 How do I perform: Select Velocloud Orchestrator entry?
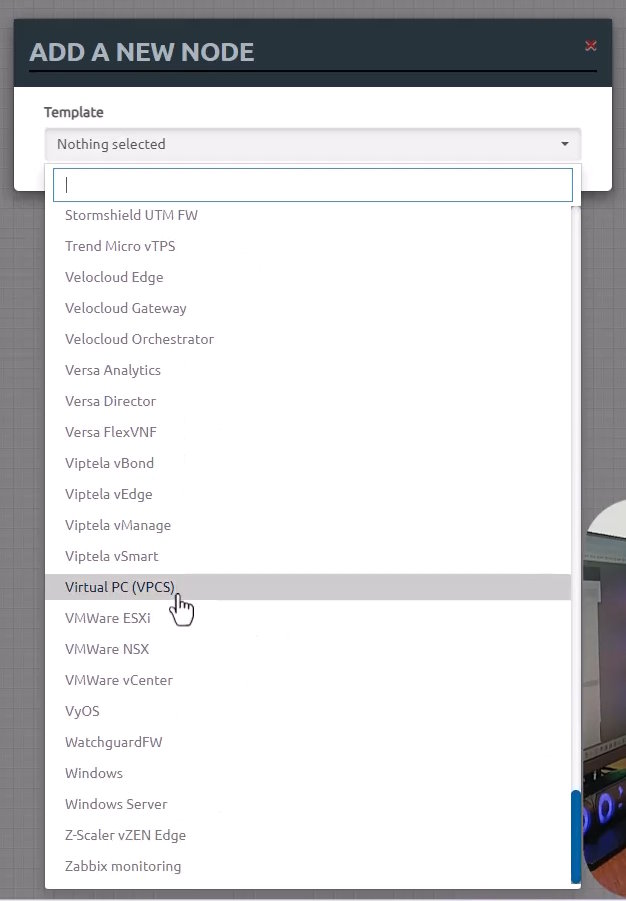308,340
